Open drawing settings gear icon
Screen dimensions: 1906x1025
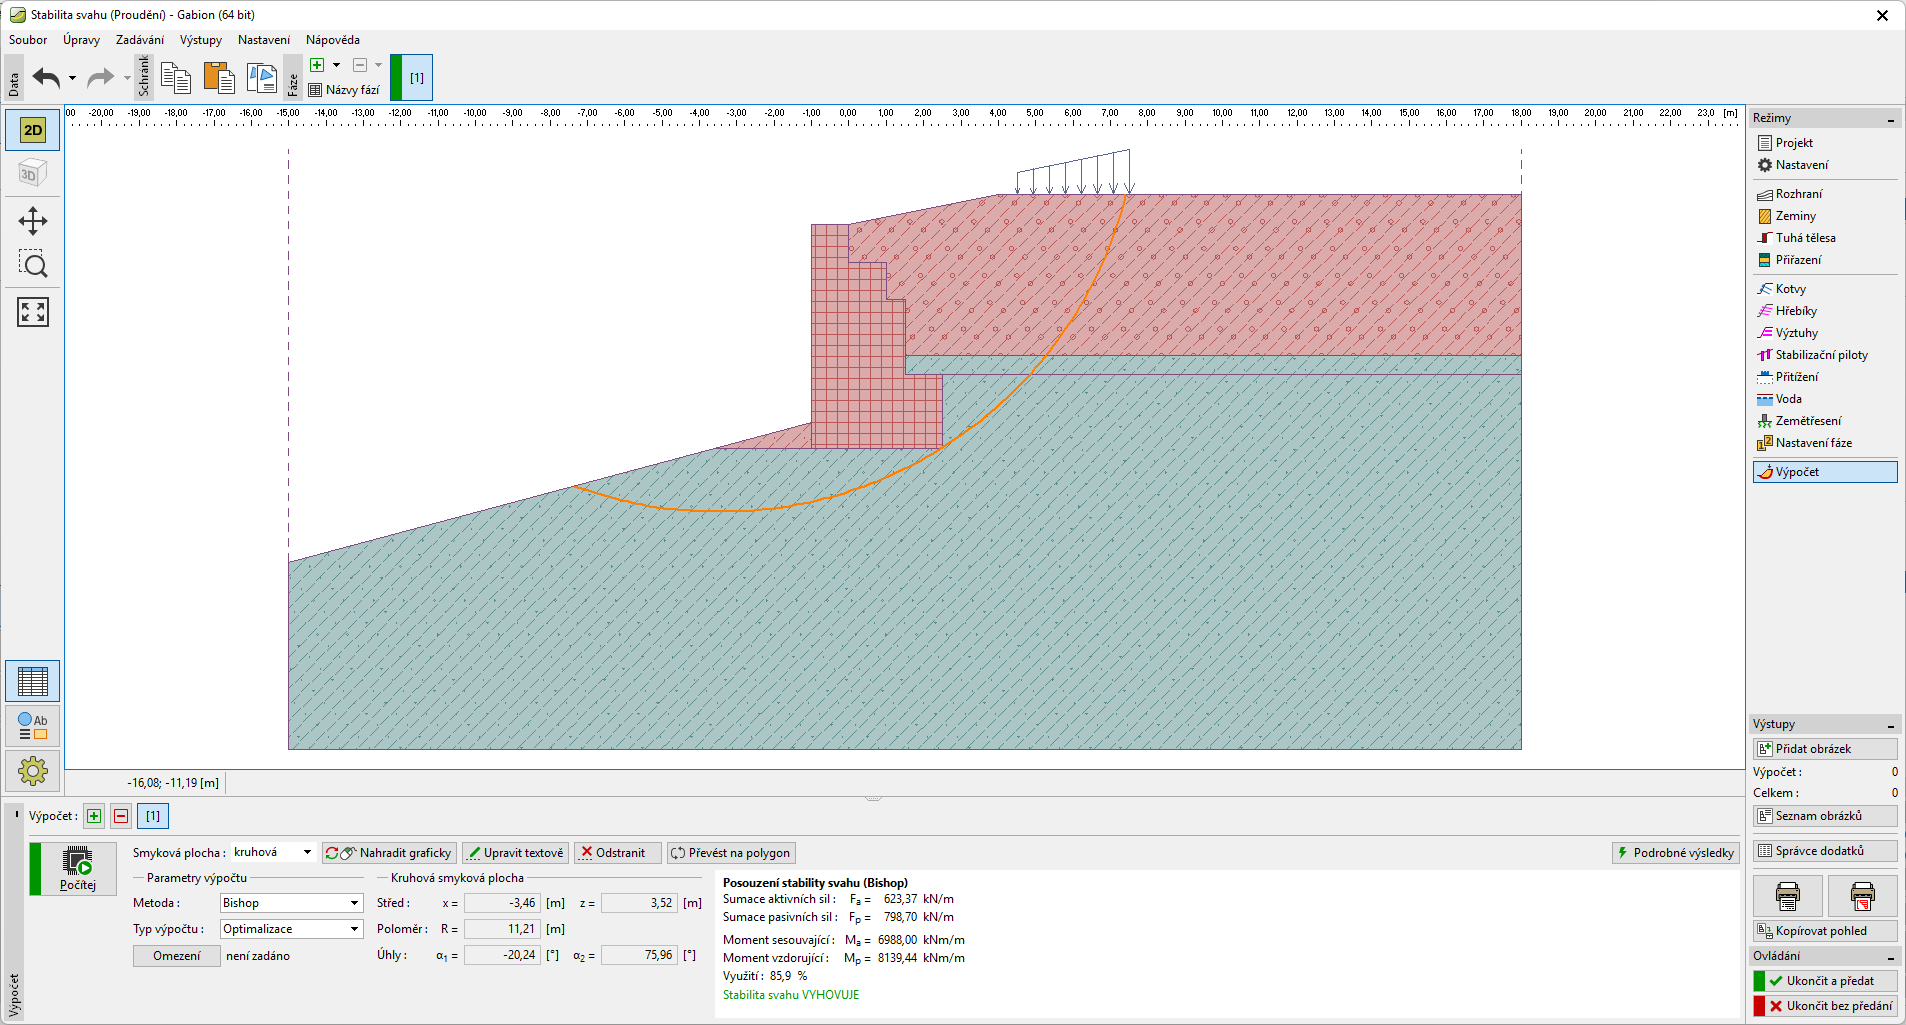33,771
